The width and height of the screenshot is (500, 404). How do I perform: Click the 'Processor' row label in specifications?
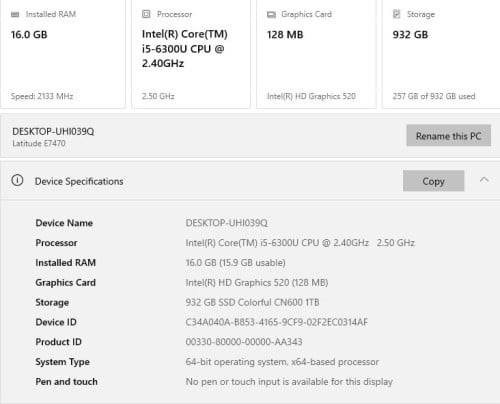click(56, 243)
